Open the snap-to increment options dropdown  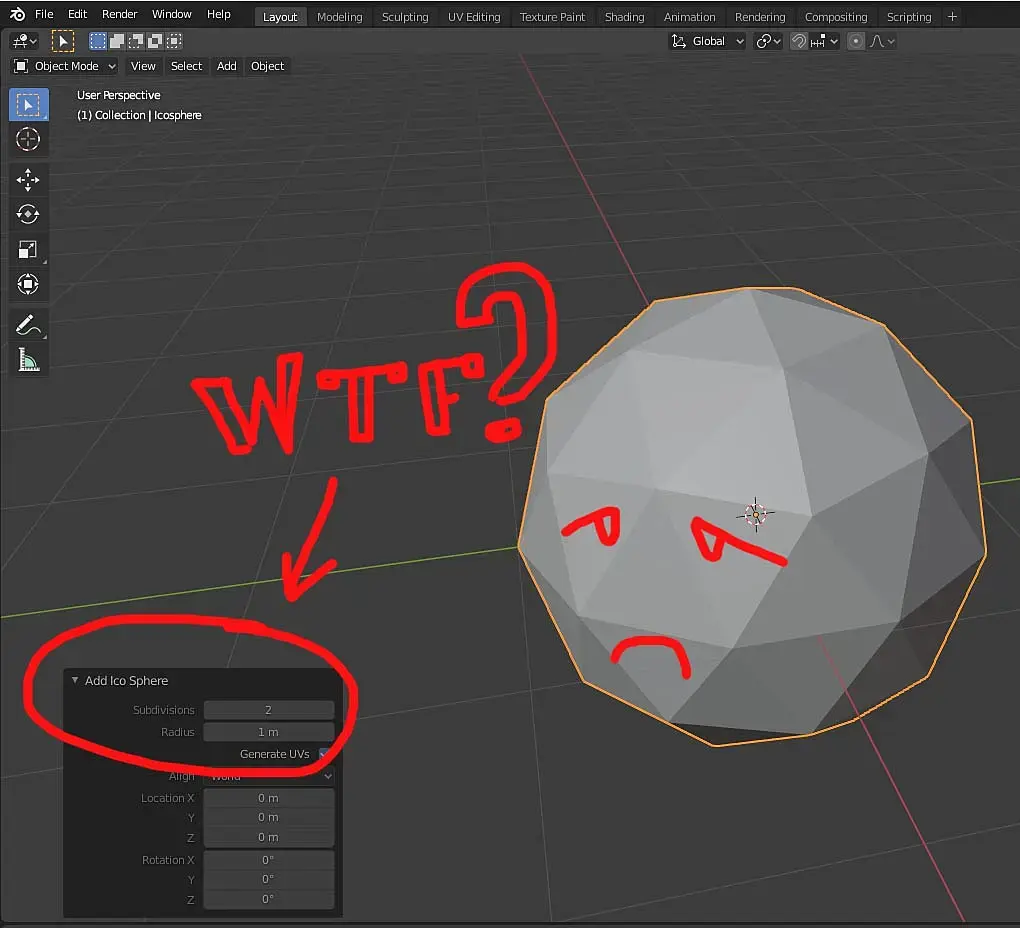(x=824, y=41)
